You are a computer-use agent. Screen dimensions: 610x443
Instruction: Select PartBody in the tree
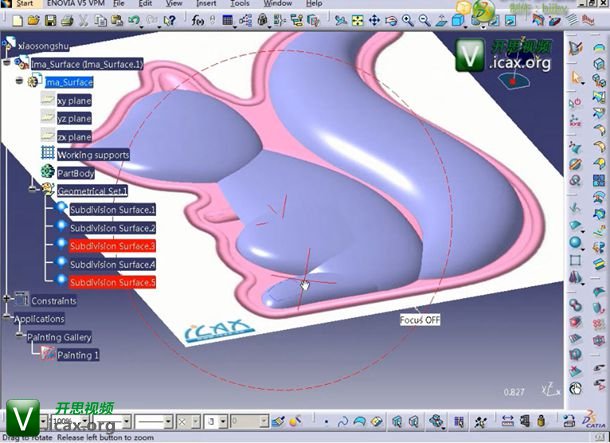(x=75, y=173)
